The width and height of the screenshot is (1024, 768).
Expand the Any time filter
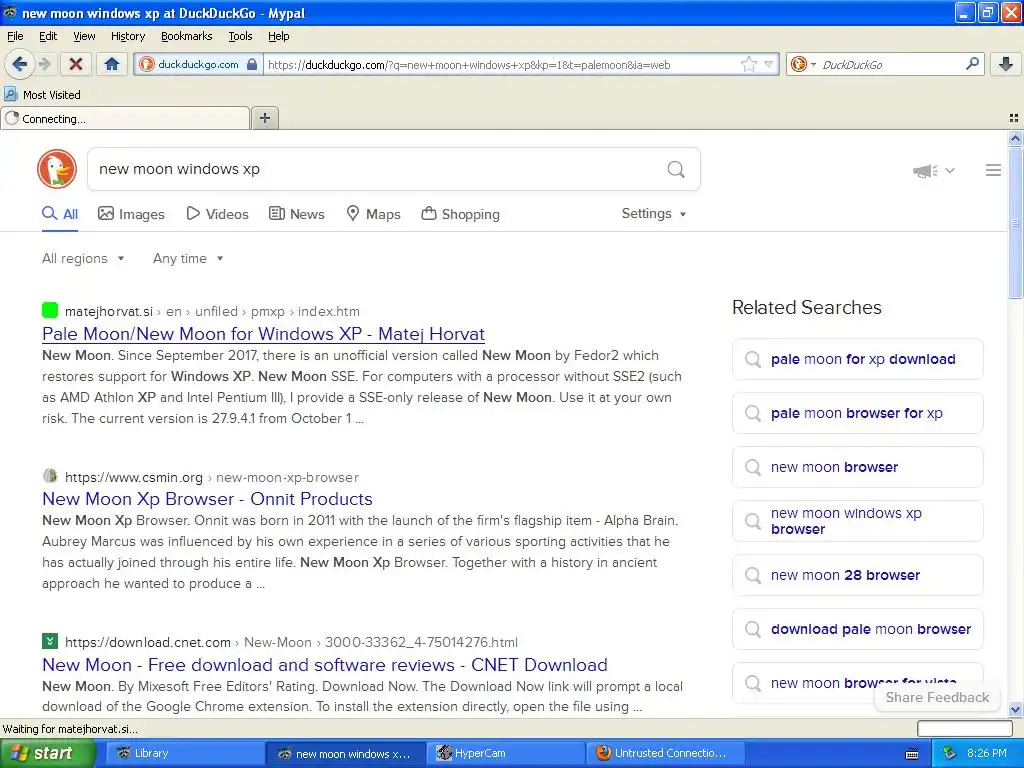point(188,259)
